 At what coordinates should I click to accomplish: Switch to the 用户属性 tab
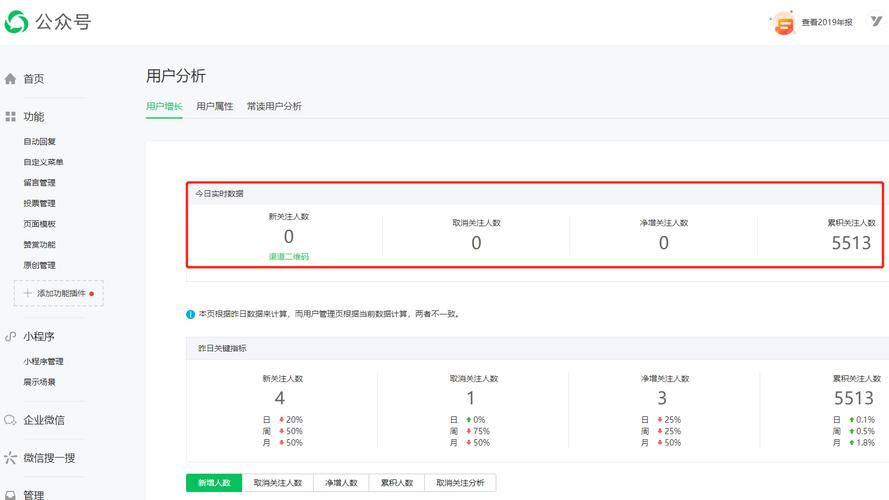215,106
